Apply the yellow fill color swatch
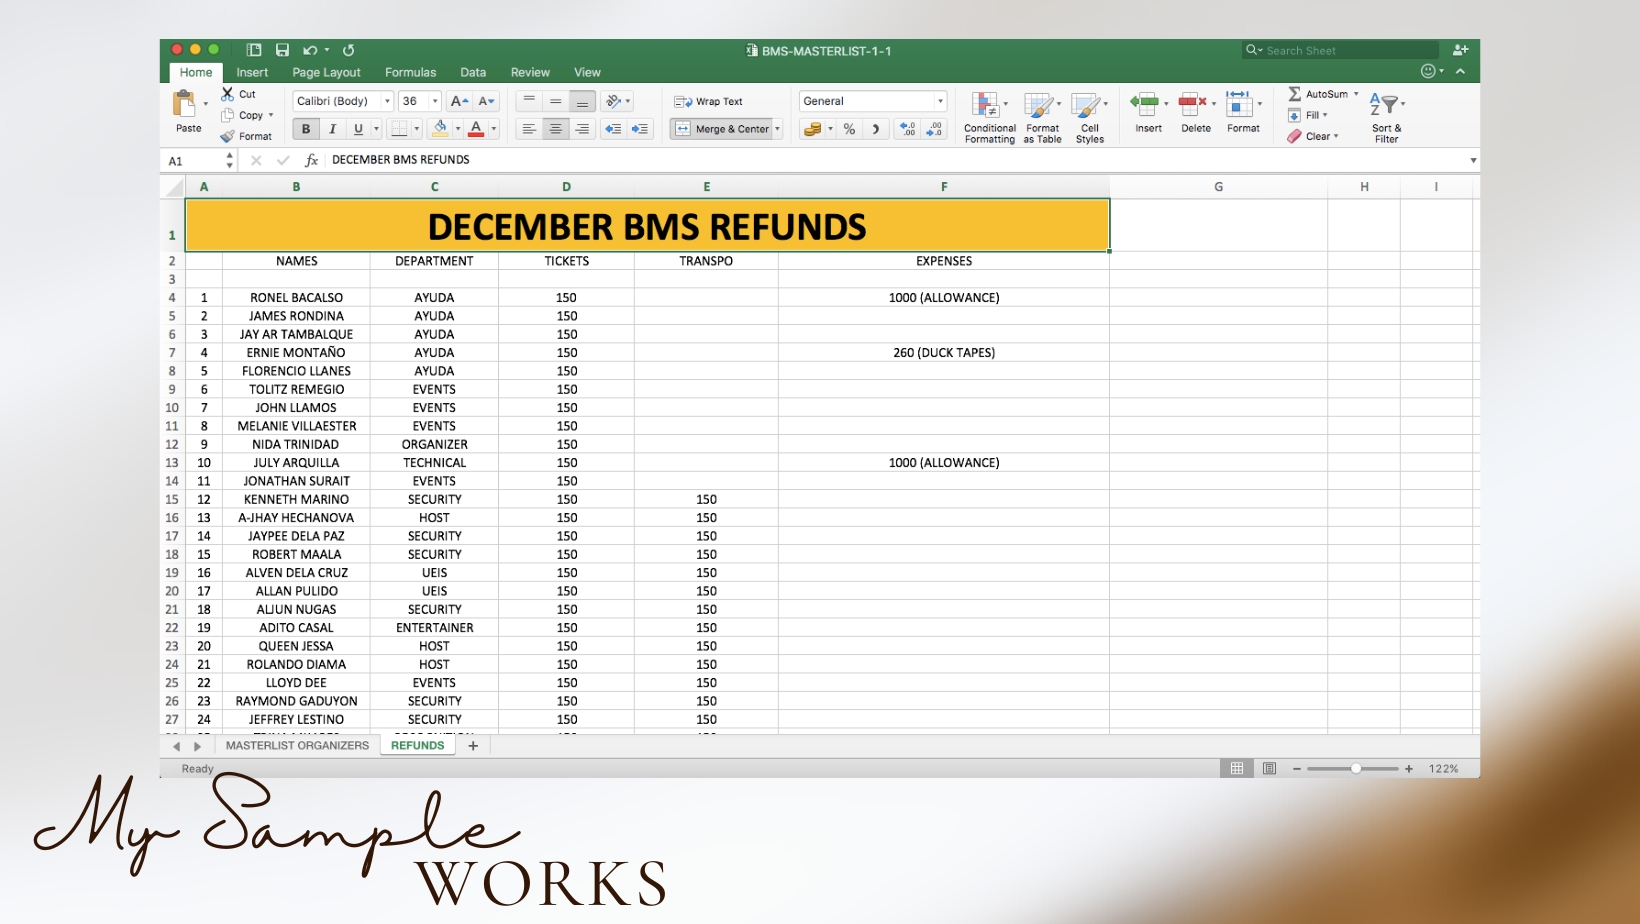 [440, 129]
